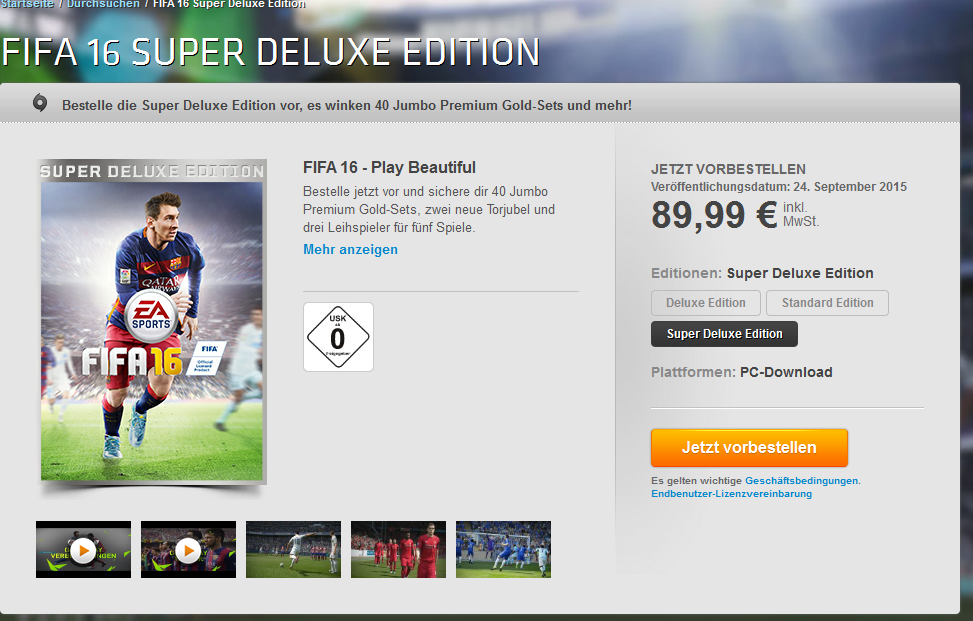Play the first trailer video thumbnail
The width and height of the screenshot is (973, 621).
(83, 550)
